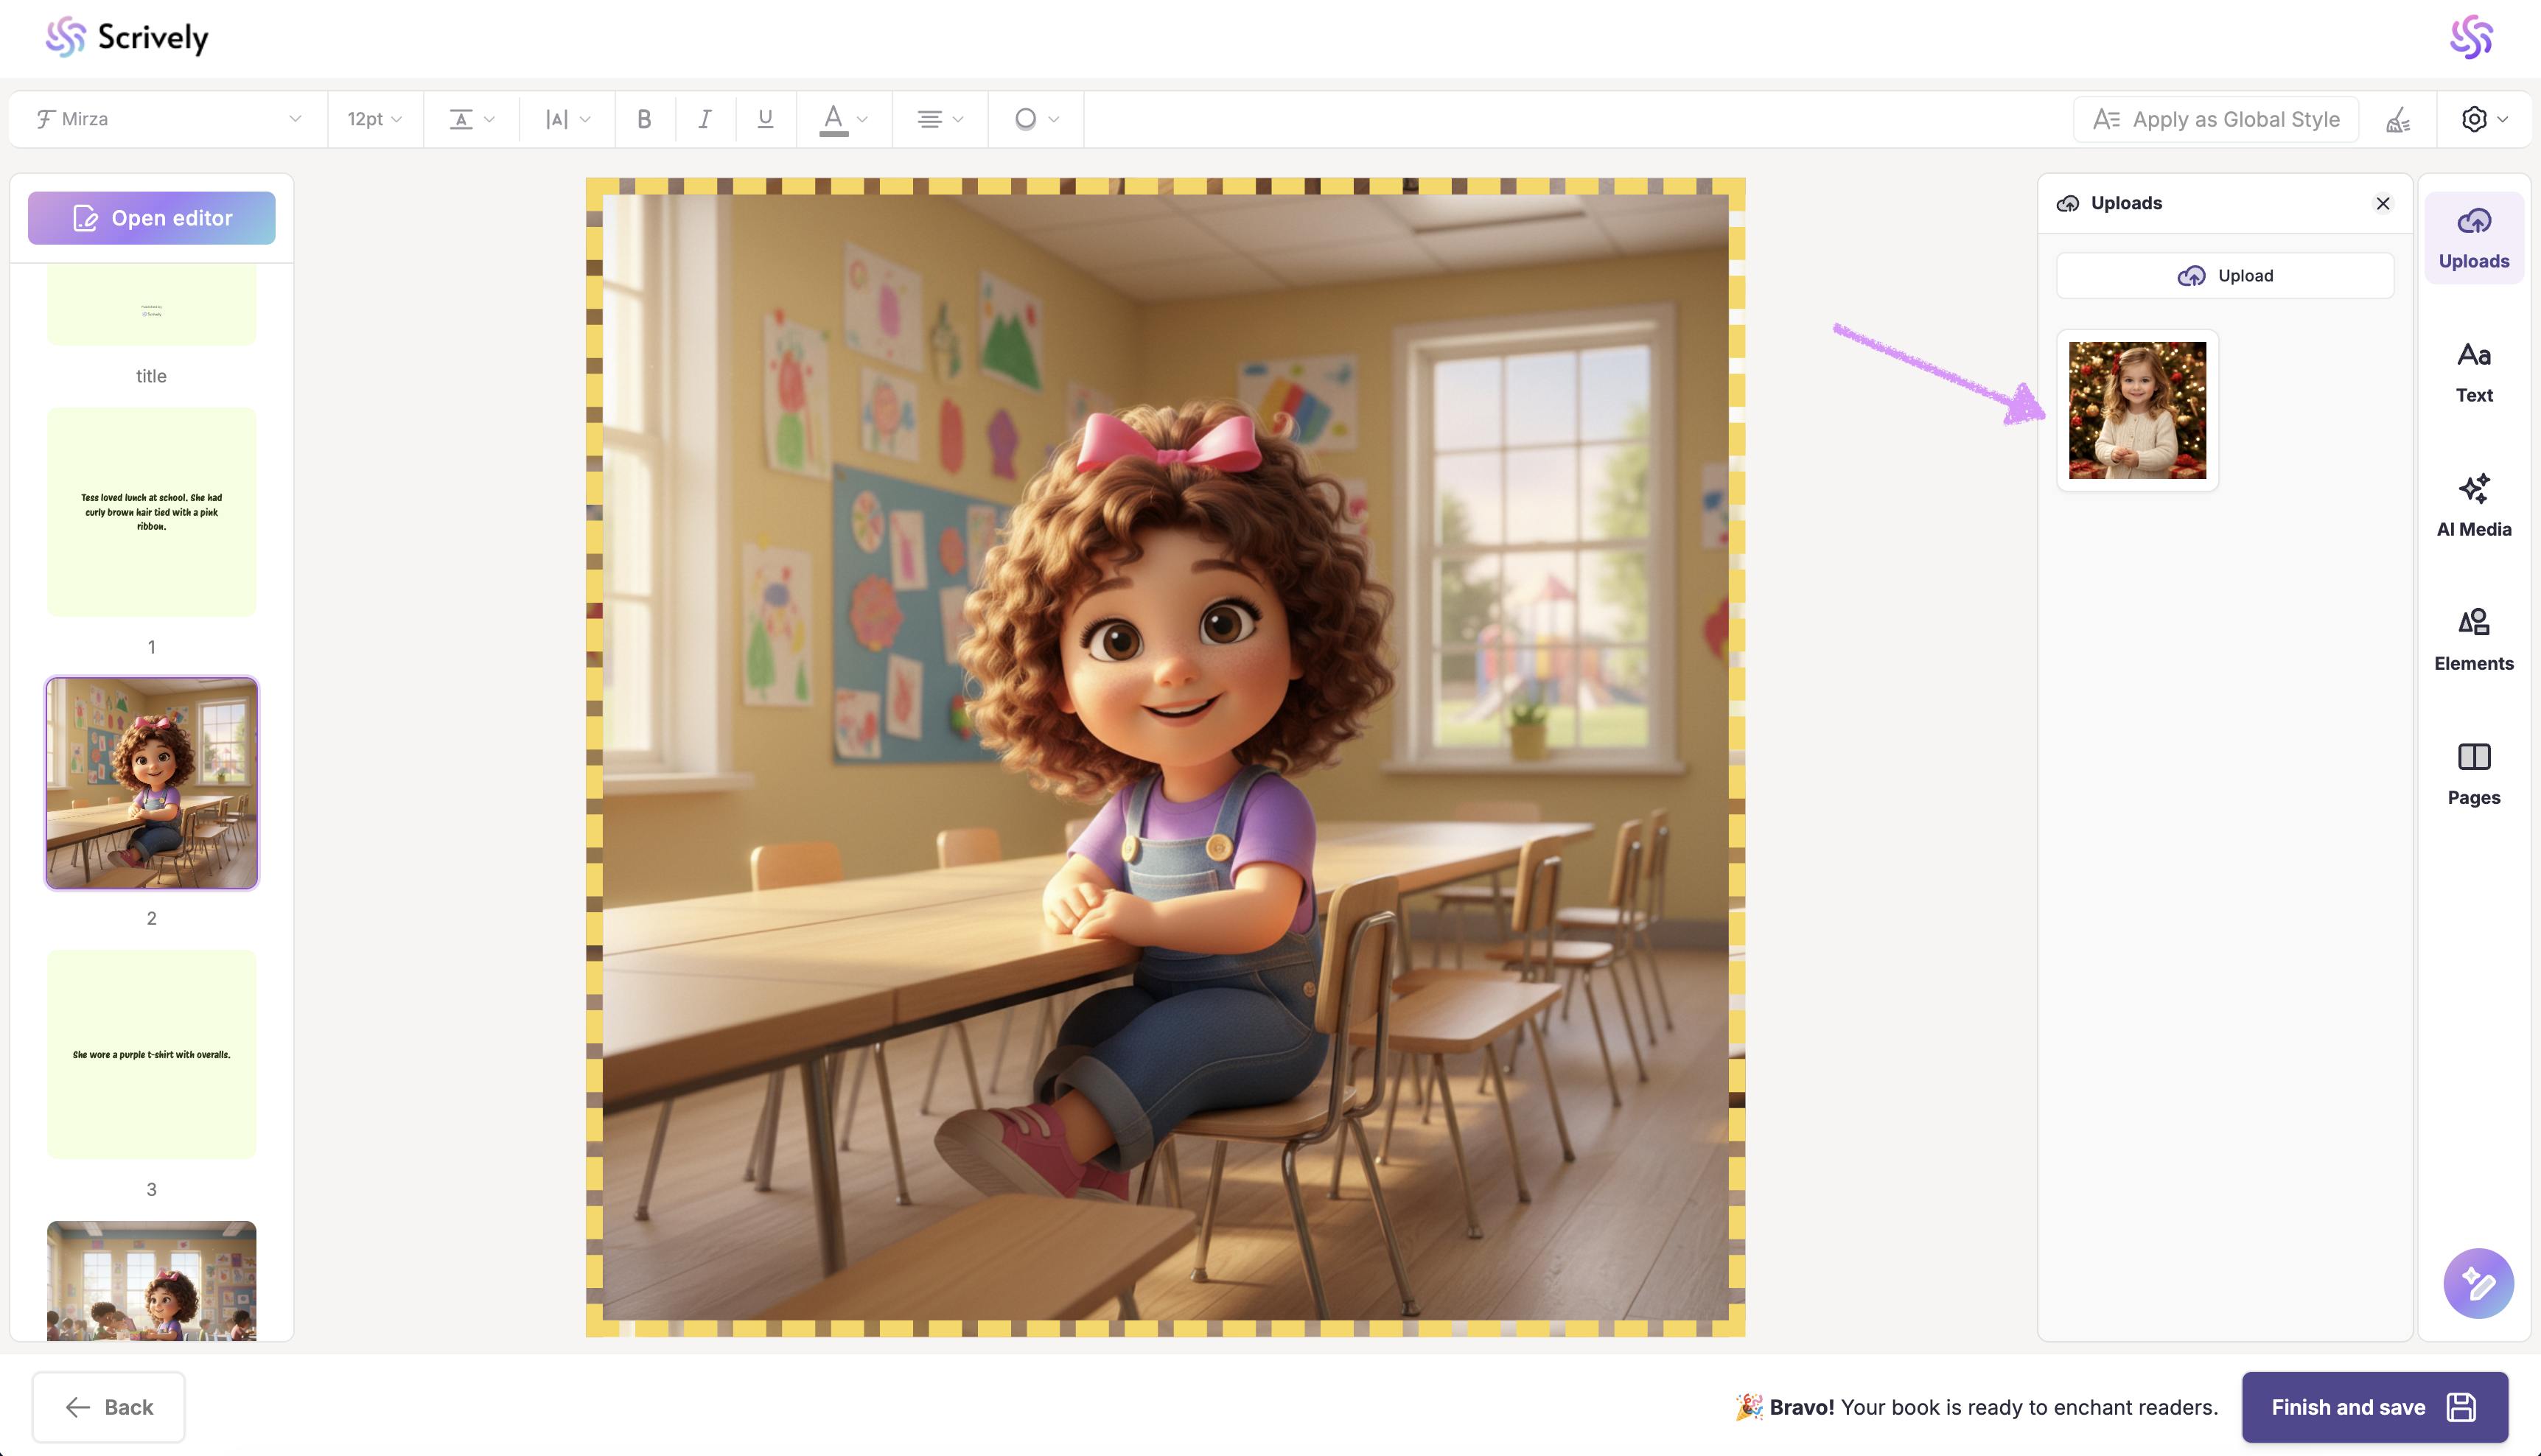Open the Text sidebar panel
This screenshot has width=2541, height=1456.
(x=2473, y=372)
